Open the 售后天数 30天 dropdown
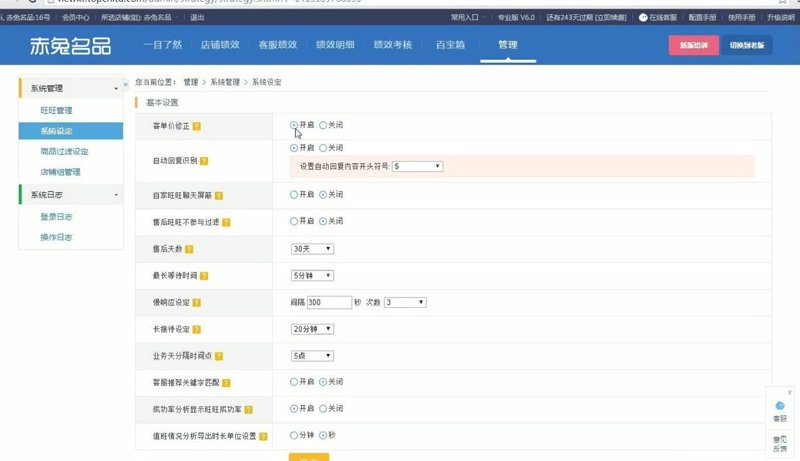 312,249
